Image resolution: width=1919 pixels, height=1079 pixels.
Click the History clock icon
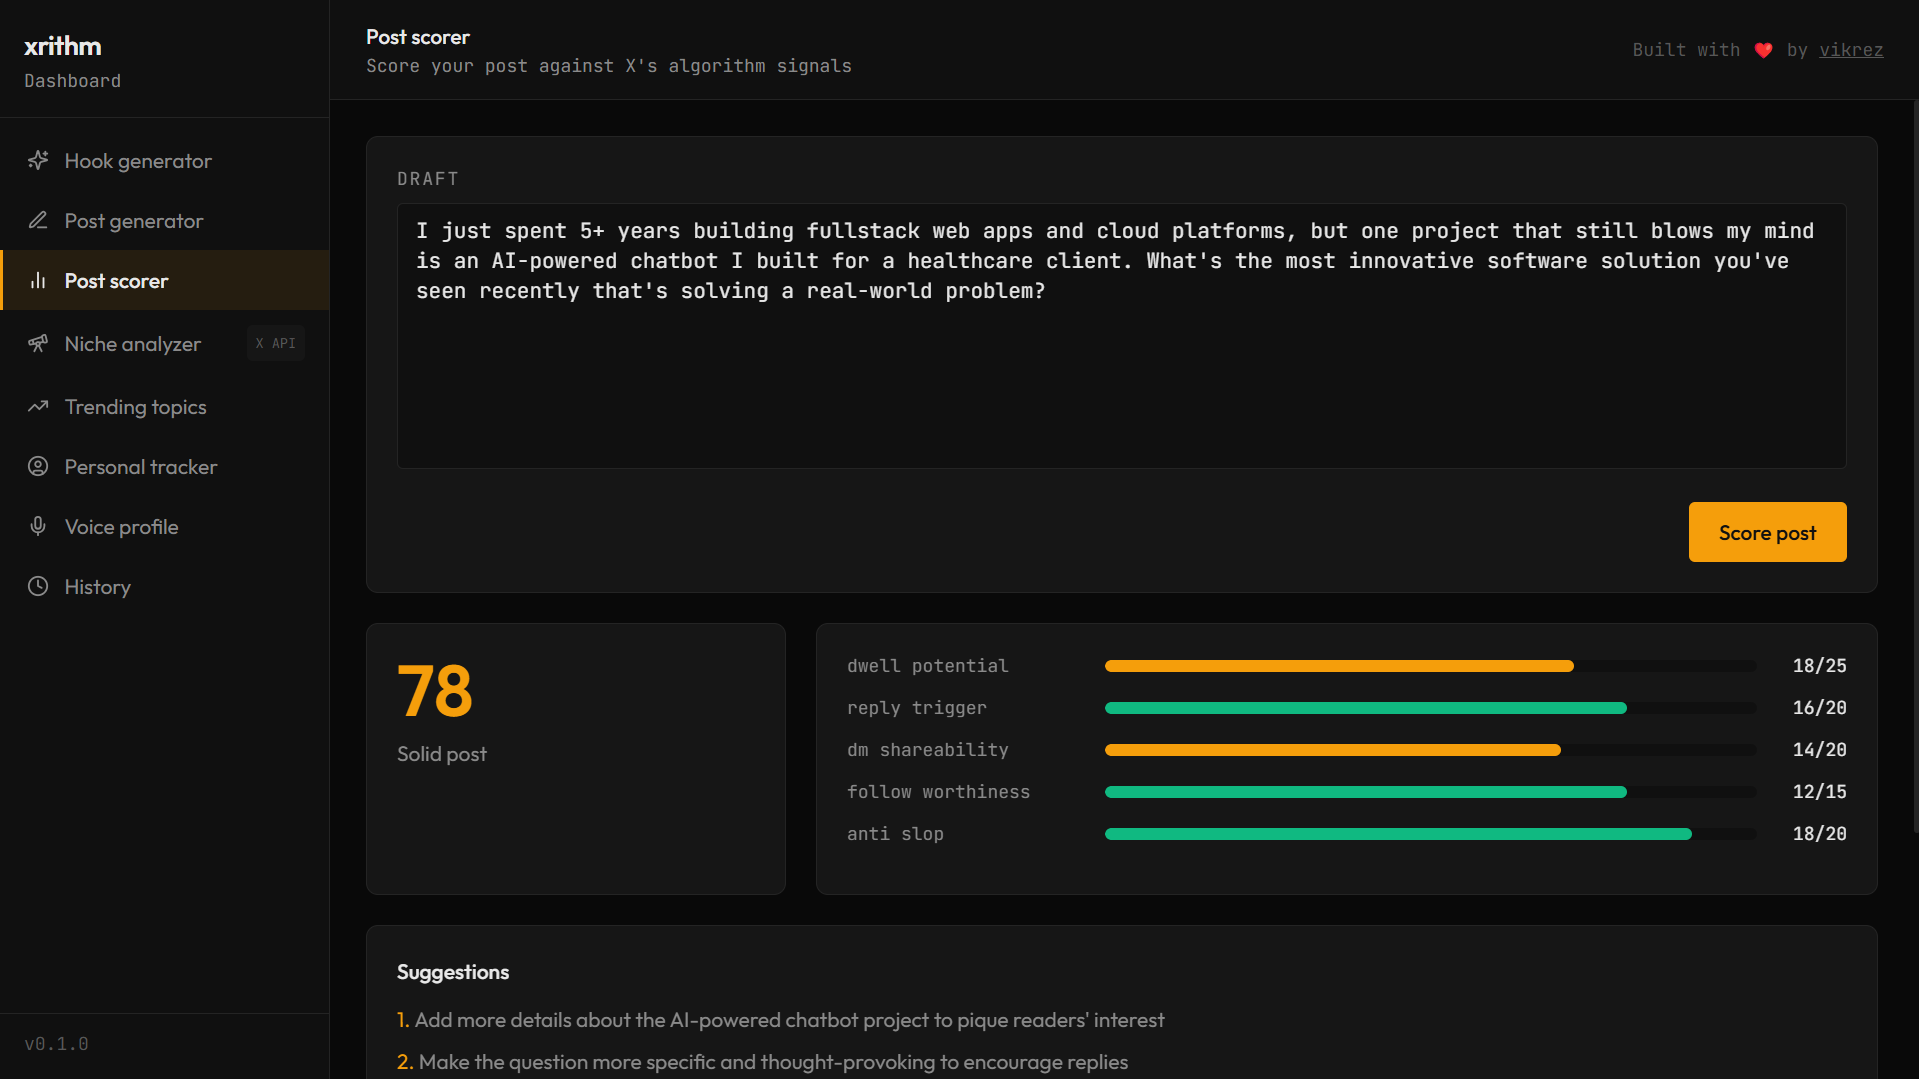pyautogui.click(x=38, y=586)
